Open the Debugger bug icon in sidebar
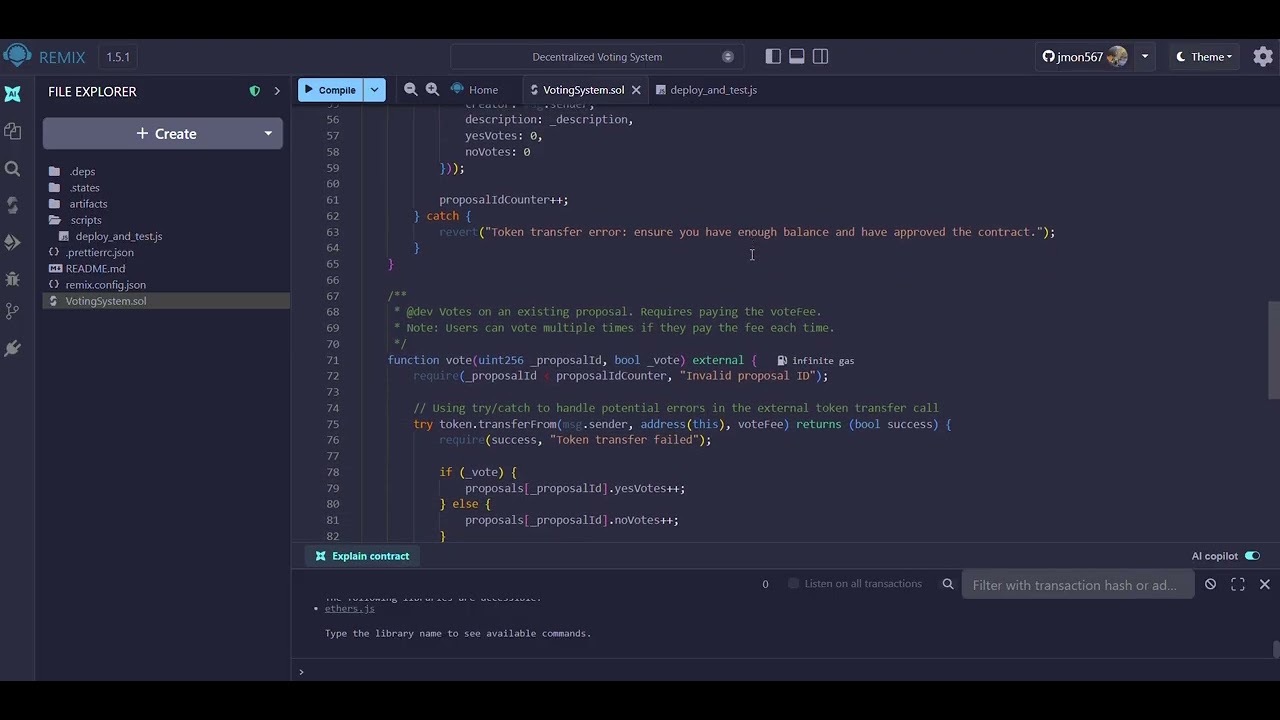The image size is (1280, 720). point(13,278)
